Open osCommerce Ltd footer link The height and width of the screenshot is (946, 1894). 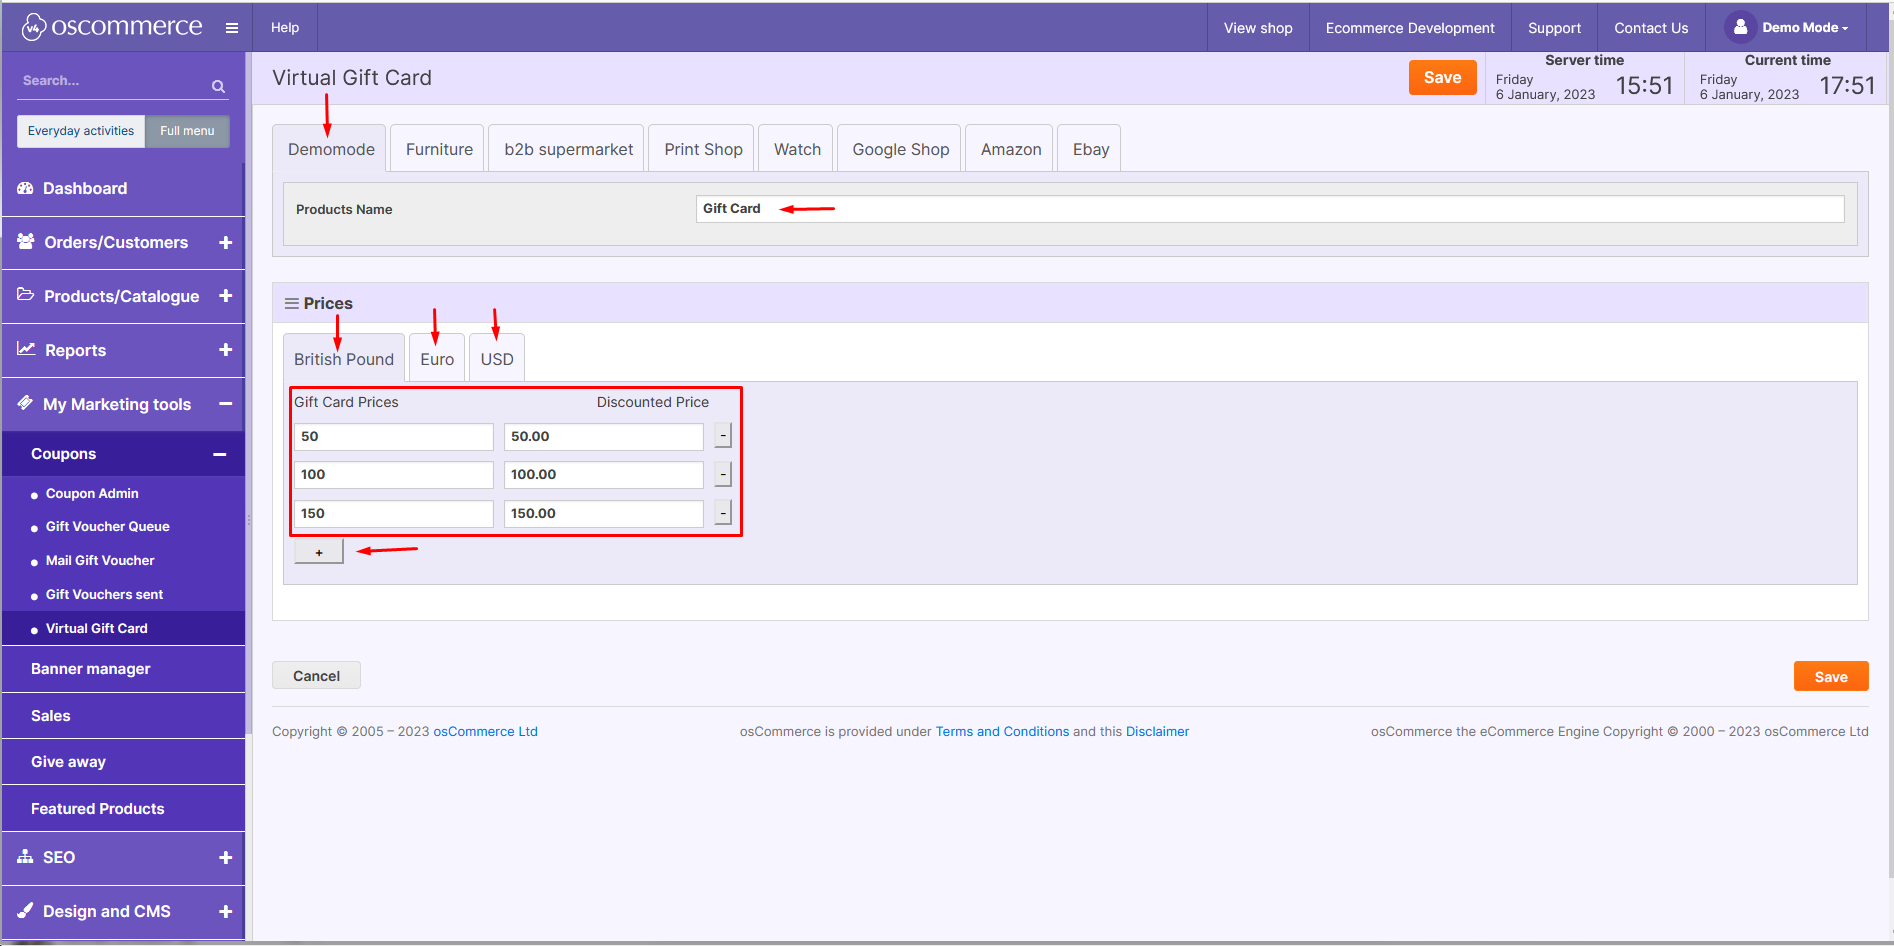click(485, 731)
